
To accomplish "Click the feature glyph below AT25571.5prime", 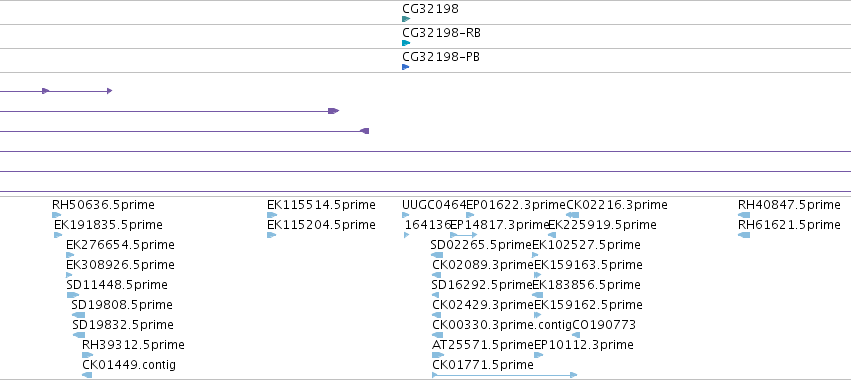I will pyautogui.click(x=438, y=355).
